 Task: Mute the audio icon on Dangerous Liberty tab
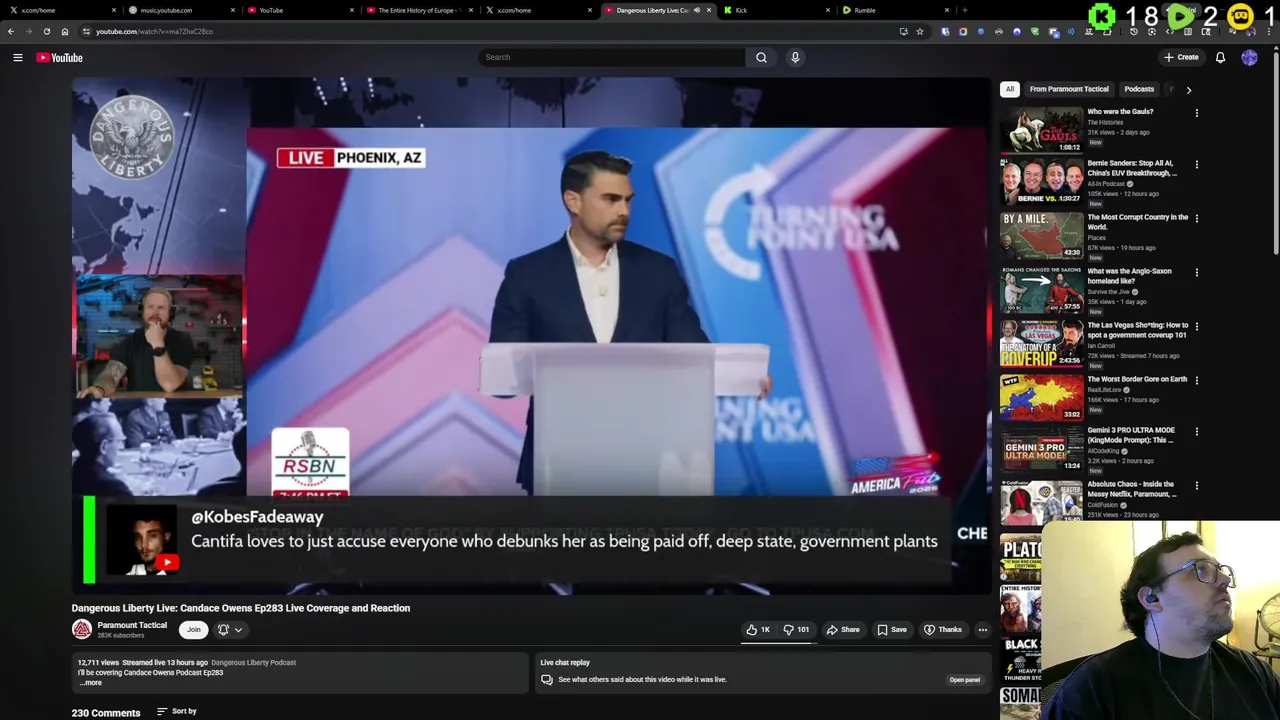tap(697, 10)
